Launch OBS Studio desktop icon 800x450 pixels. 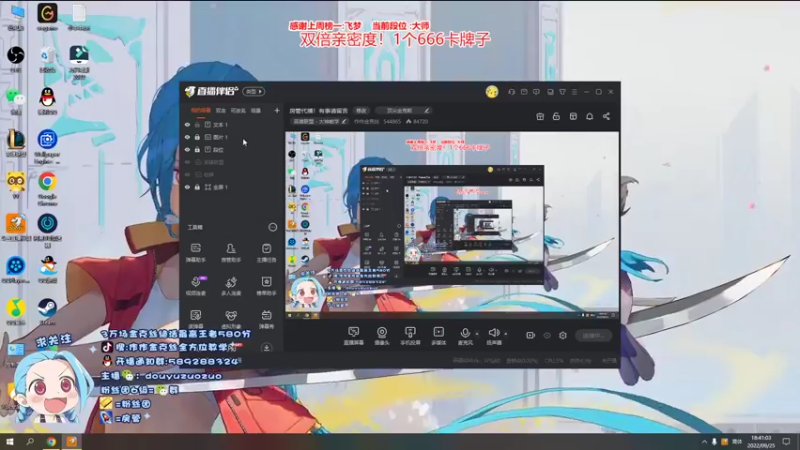[16, 59]
